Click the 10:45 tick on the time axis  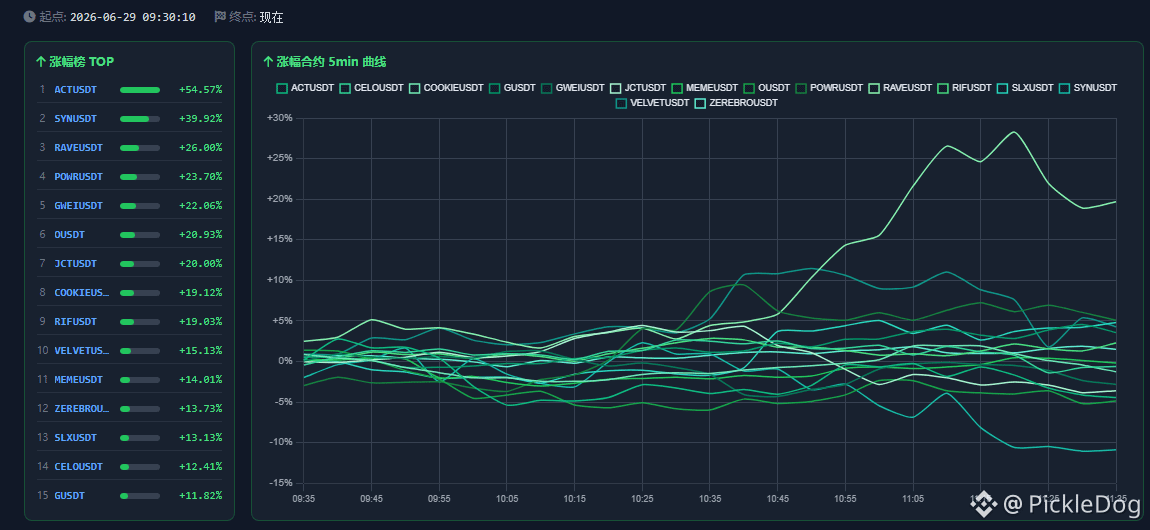(777, 498)
